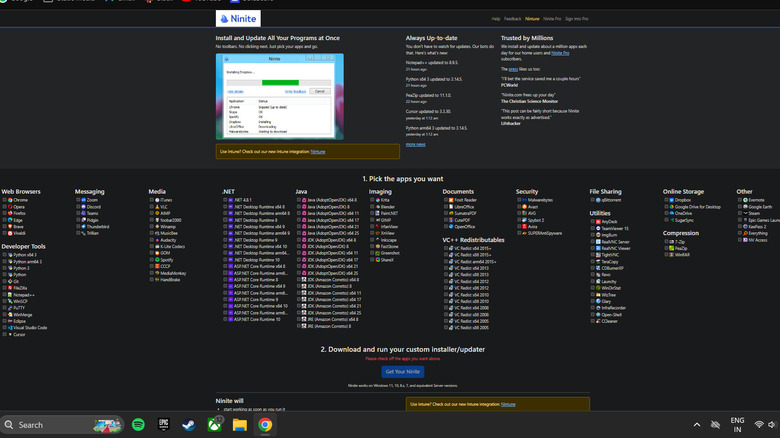Click the Git icon under Developer Tools
The height and width of the screenshot is (438, 780).
pos(10,281)
